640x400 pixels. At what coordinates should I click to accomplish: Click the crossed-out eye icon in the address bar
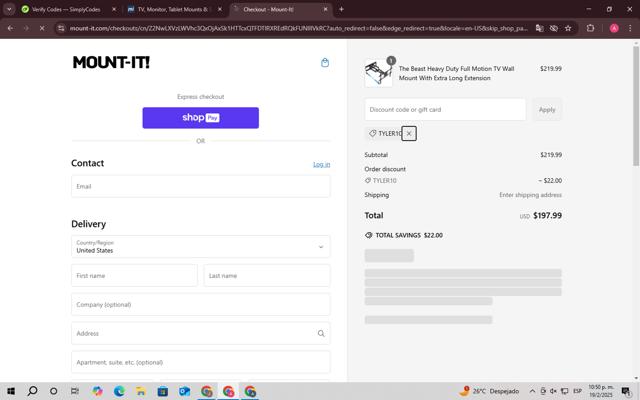pos(553,28)
